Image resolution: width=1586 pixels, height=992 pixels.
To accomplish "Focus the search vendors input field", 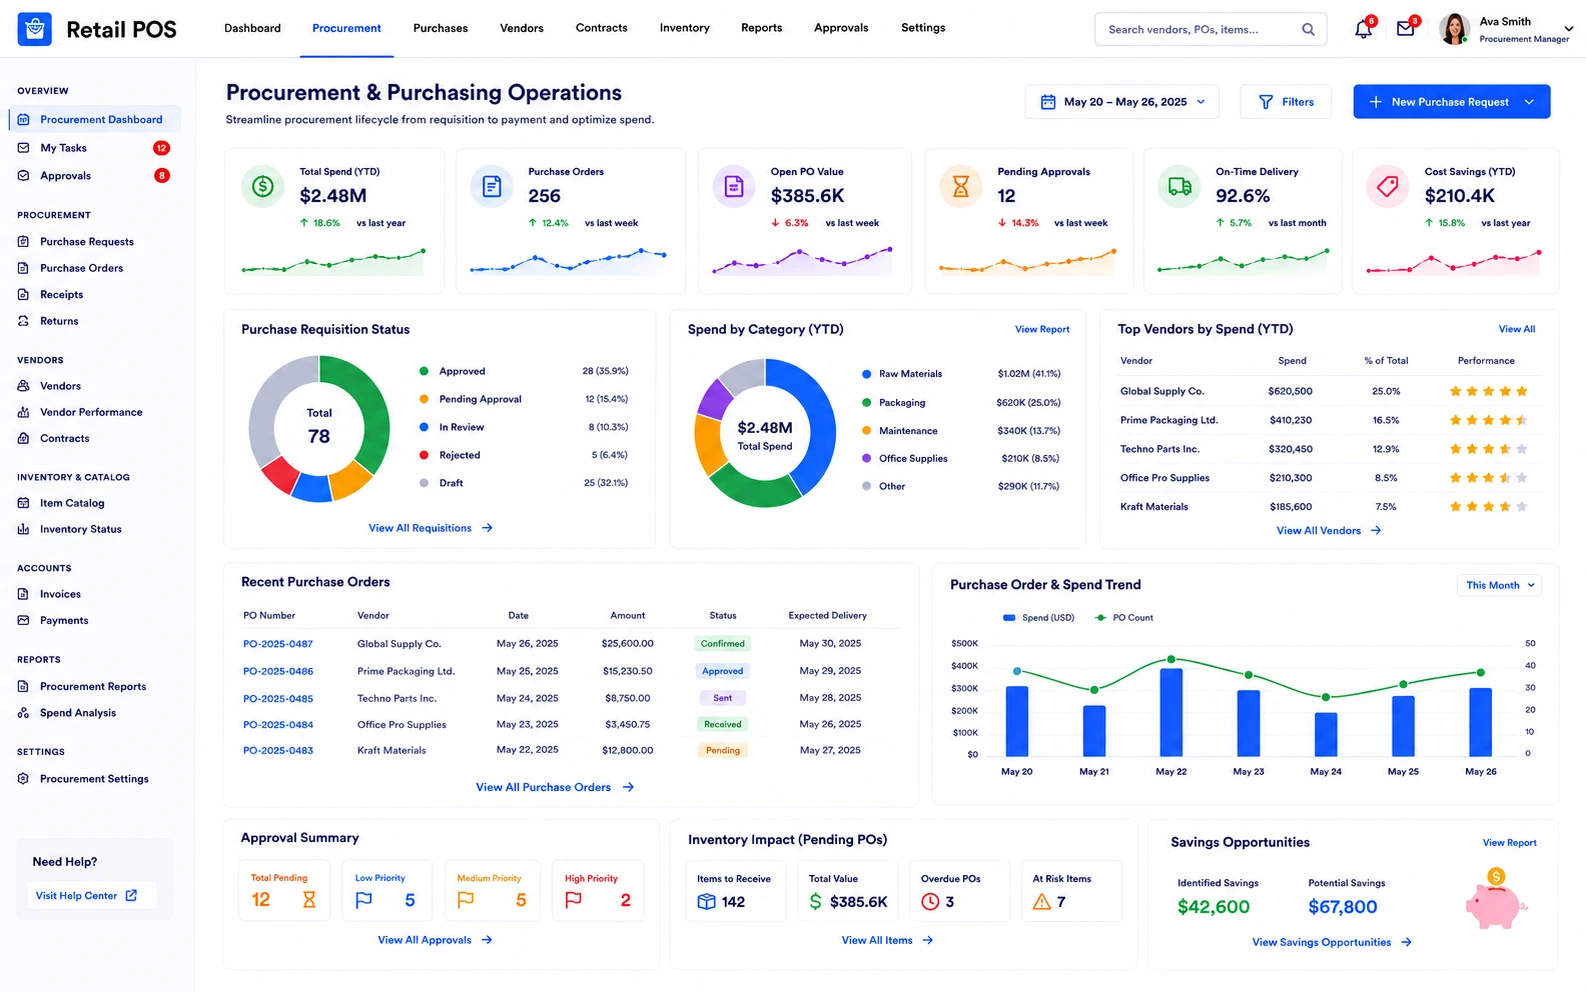I will click(1211, 29).
